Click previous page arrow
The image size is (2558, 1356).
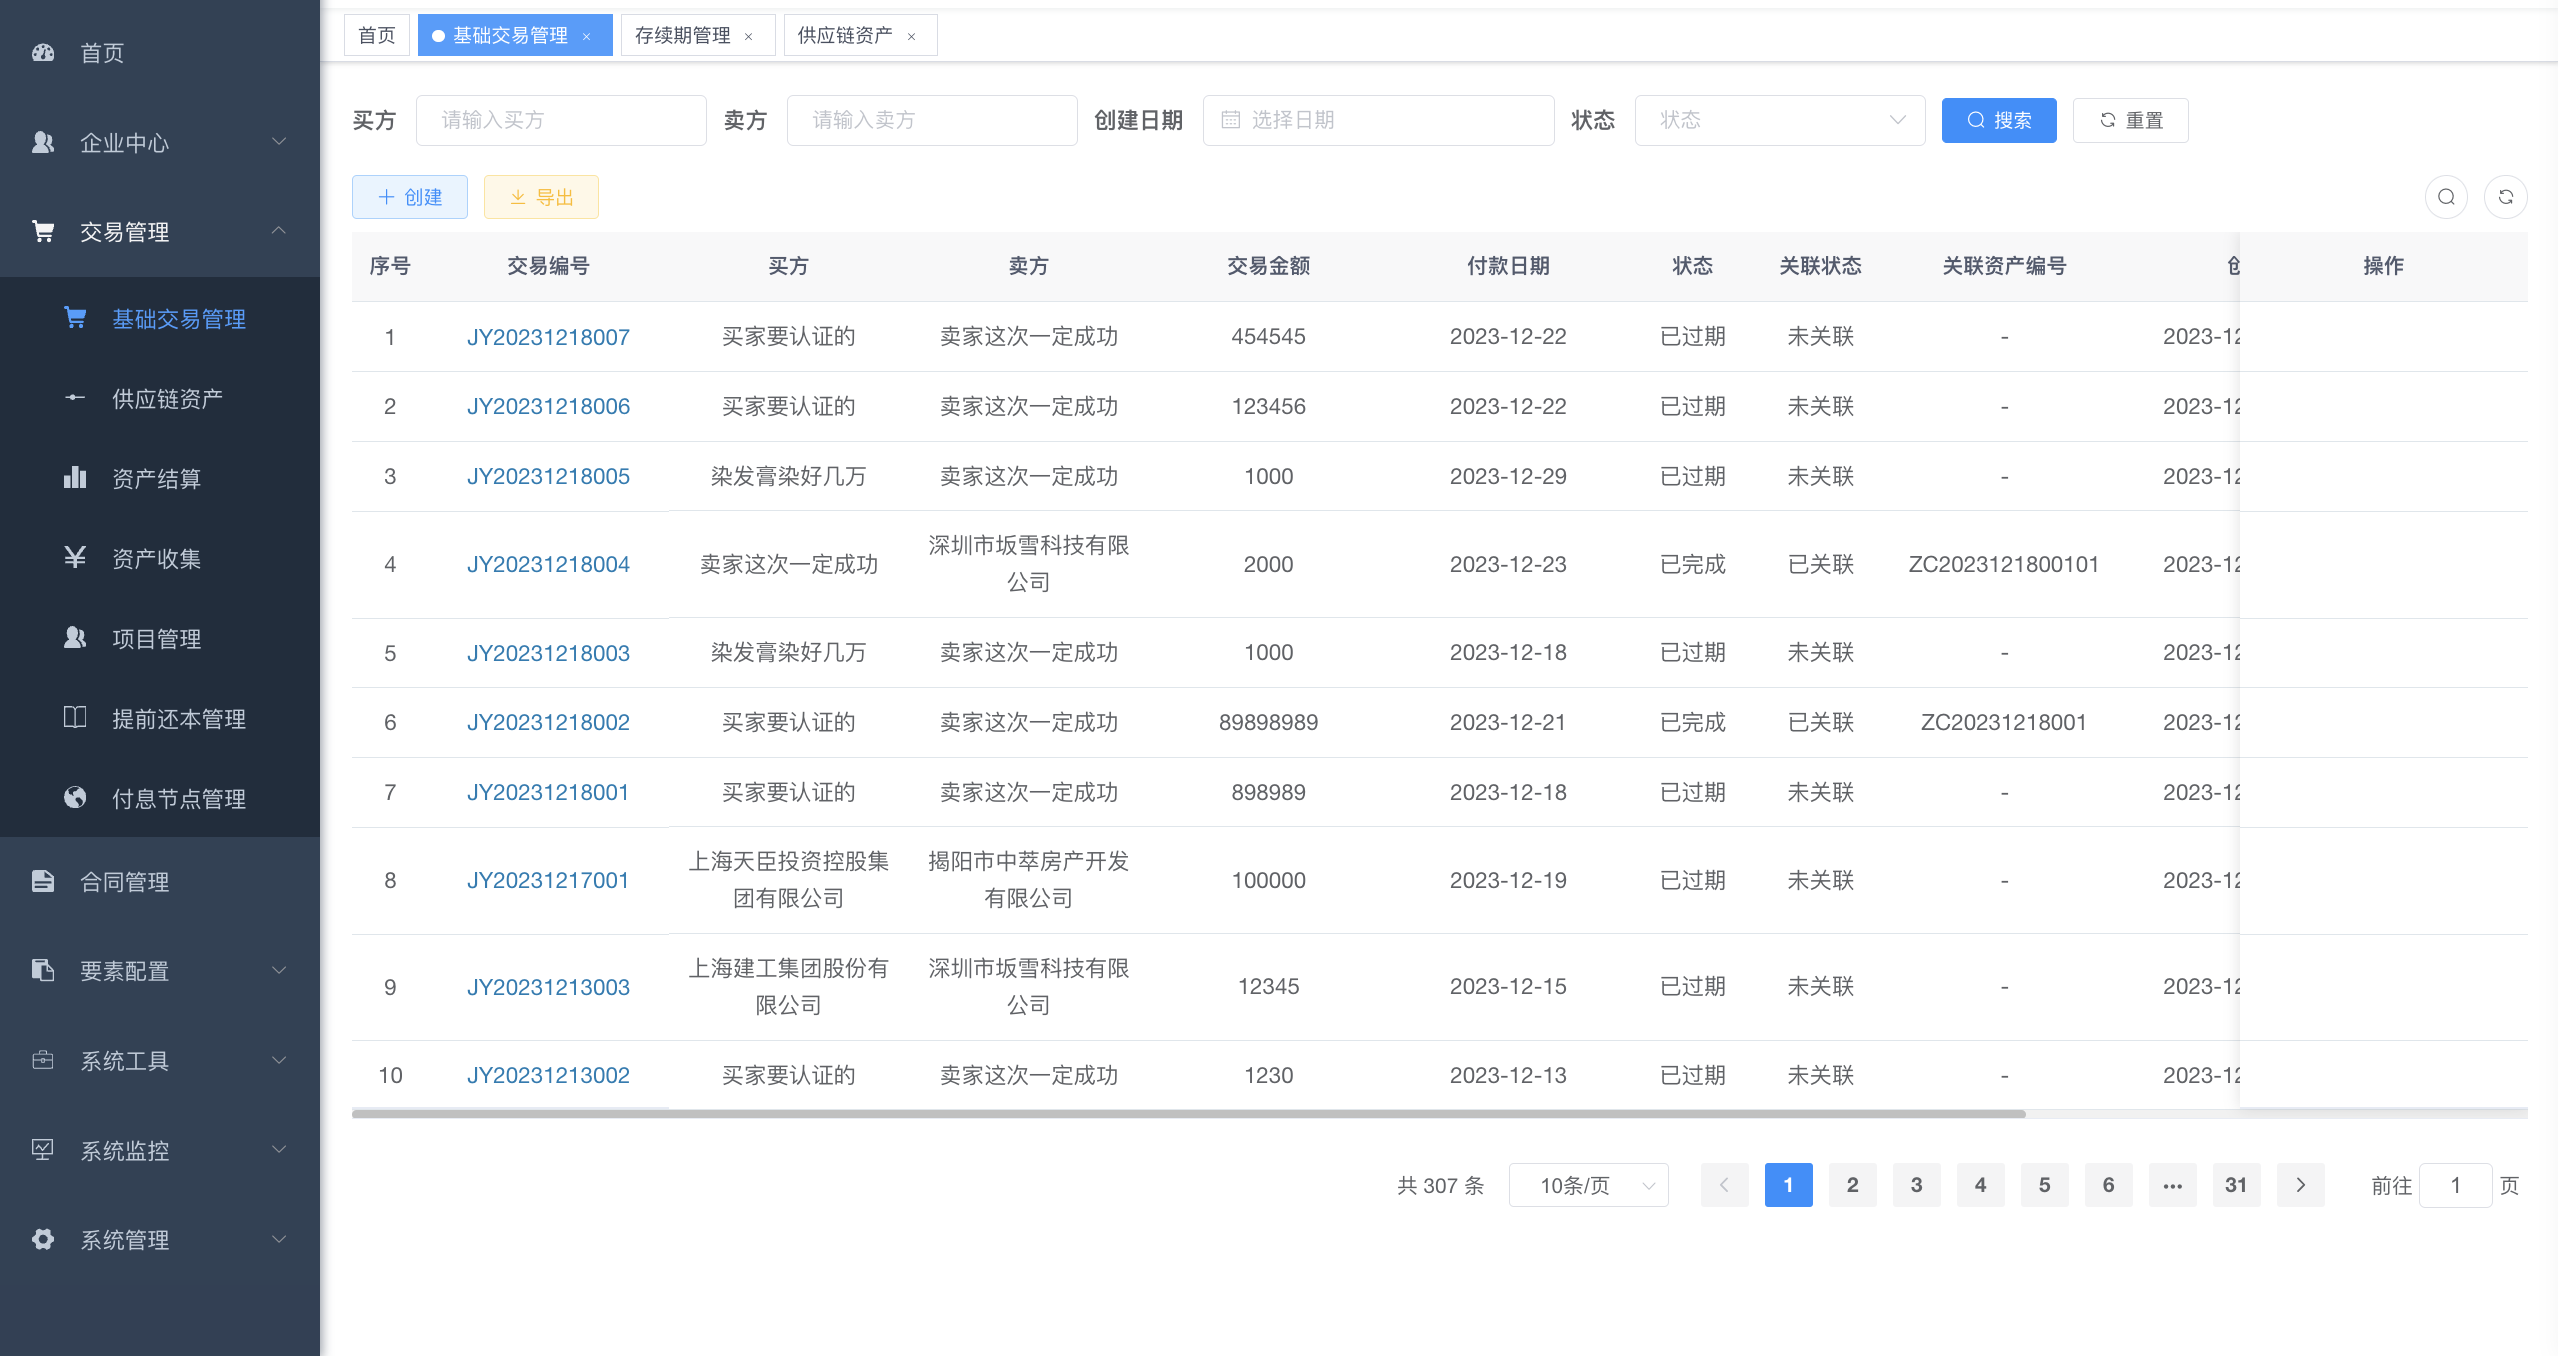1724,1185
